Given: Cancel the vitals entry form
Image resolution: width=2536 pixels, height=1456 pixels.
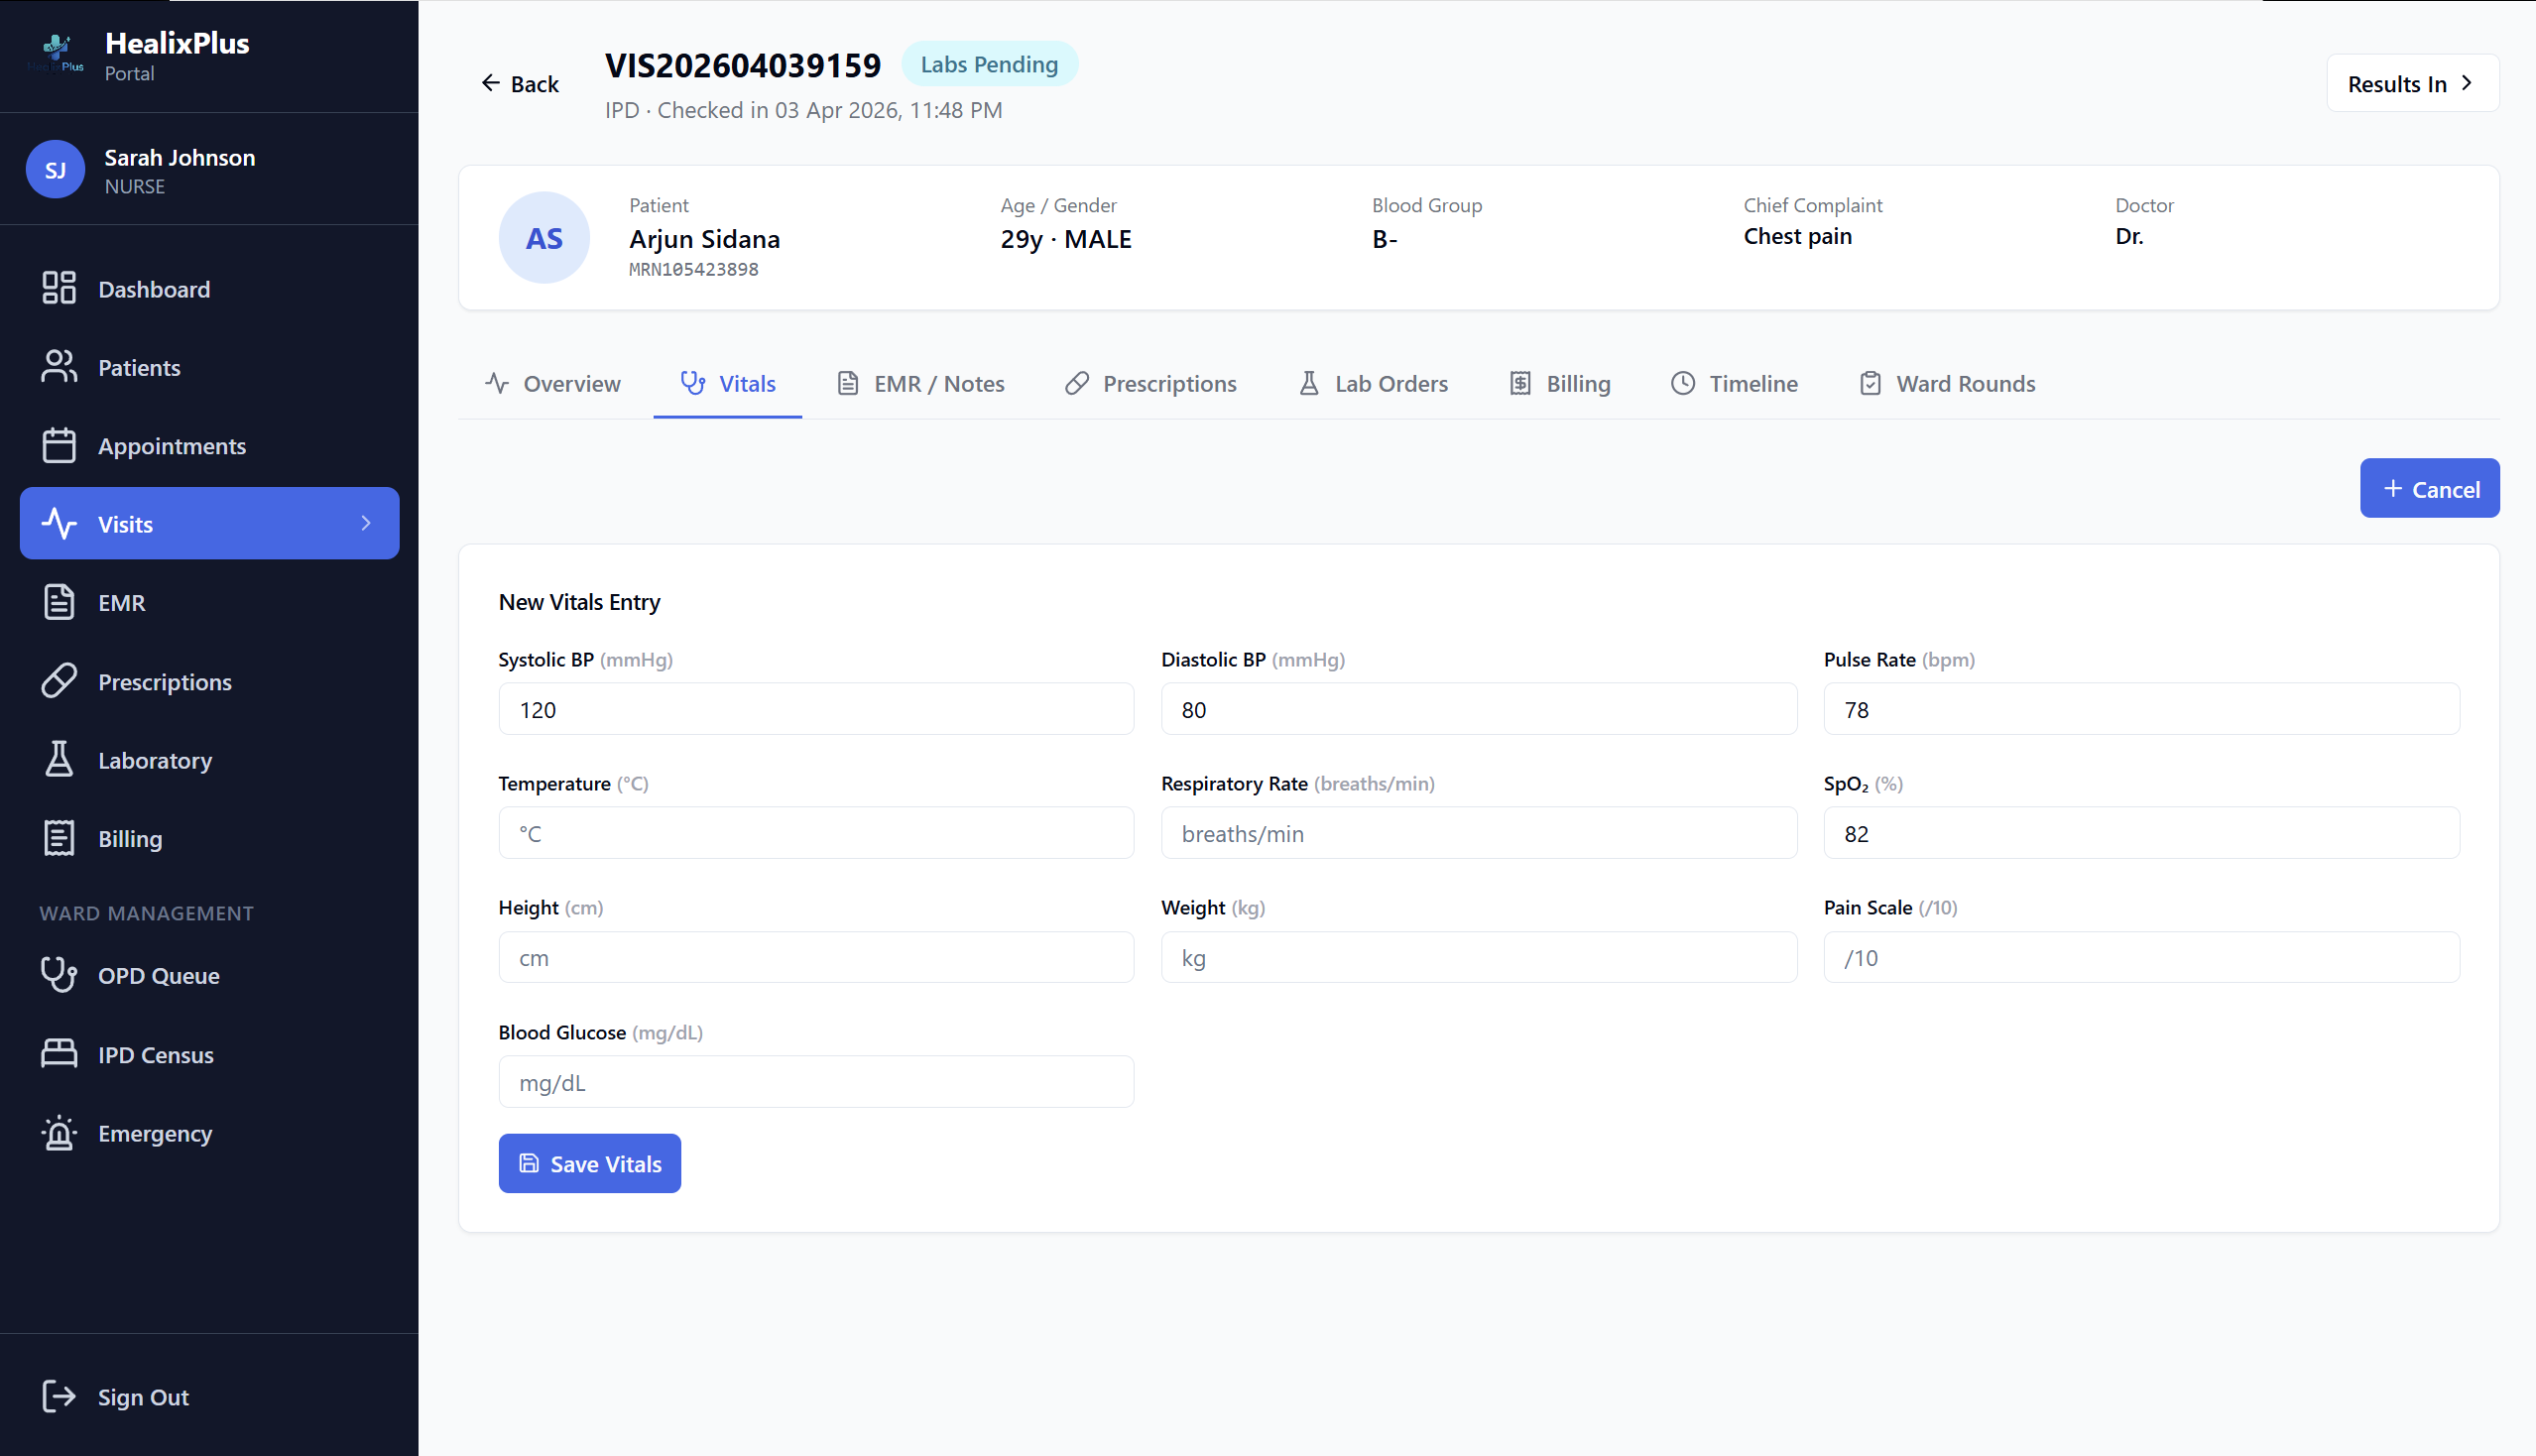Looking at the screenshot, I should [2430, 488].
